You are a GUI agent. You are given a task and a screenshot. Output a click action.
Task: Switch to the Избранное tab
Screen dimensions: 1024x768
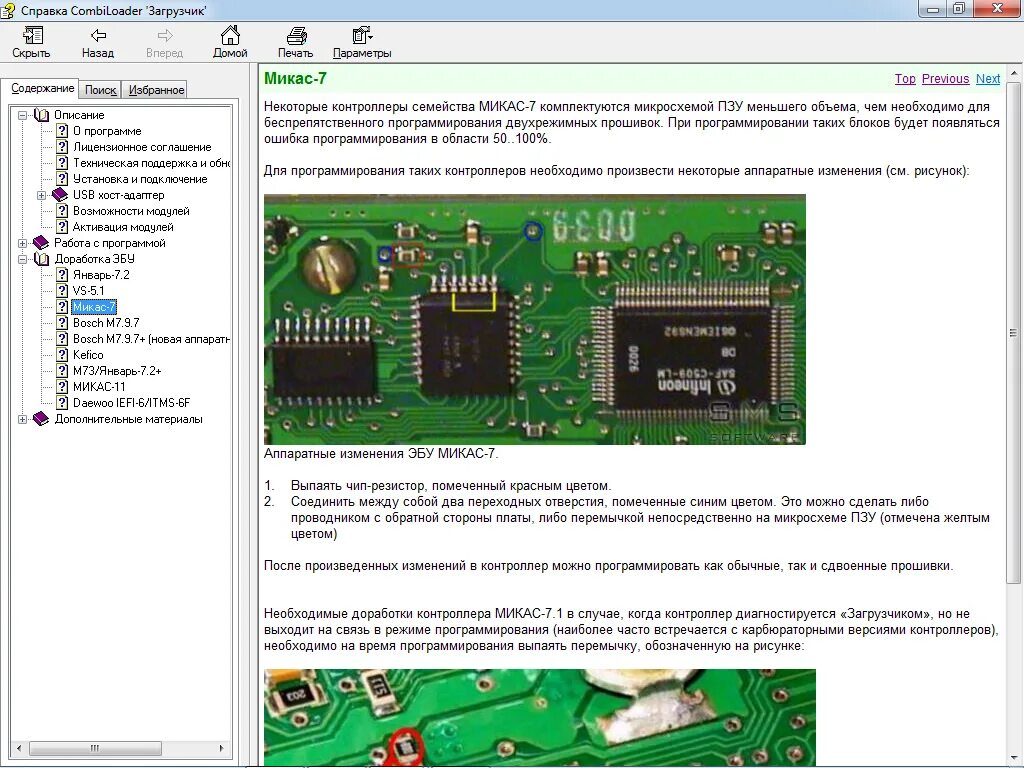155,90
